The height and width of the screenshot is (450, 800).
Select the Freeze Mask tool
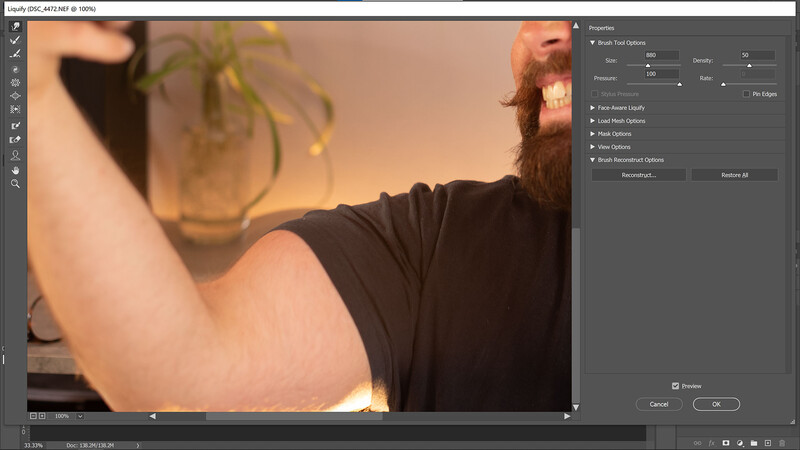(15, 126)
